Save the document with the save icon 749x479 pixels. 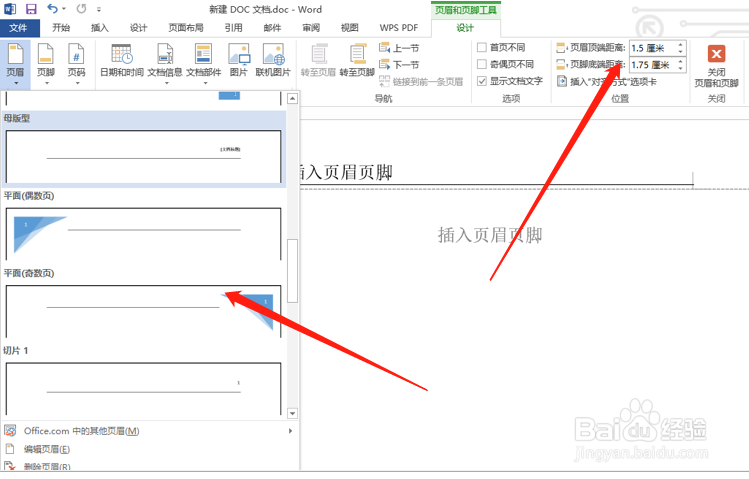coord(31,9)
